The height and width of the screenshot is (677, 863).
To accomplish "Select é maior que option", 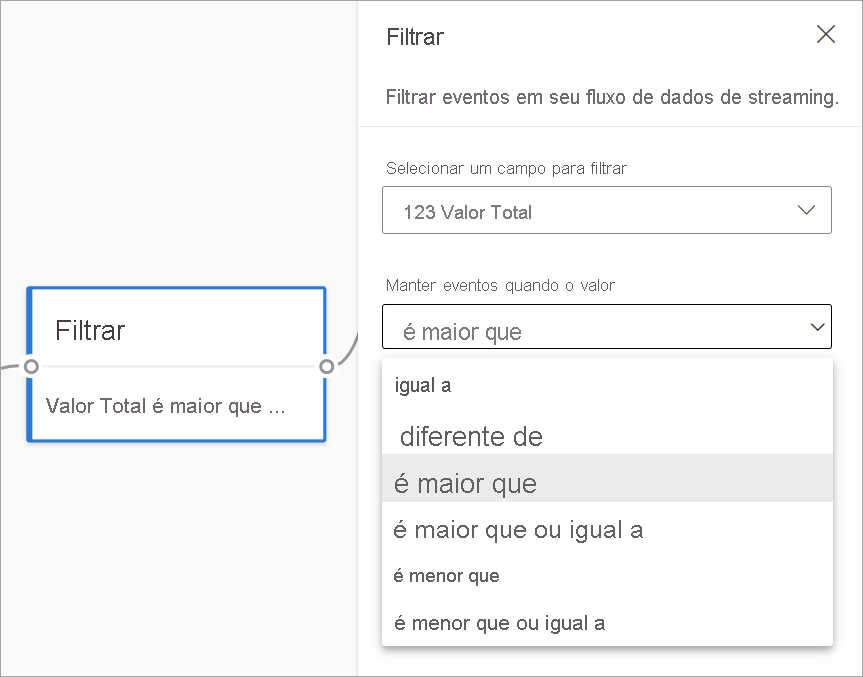I will (464, 483).
